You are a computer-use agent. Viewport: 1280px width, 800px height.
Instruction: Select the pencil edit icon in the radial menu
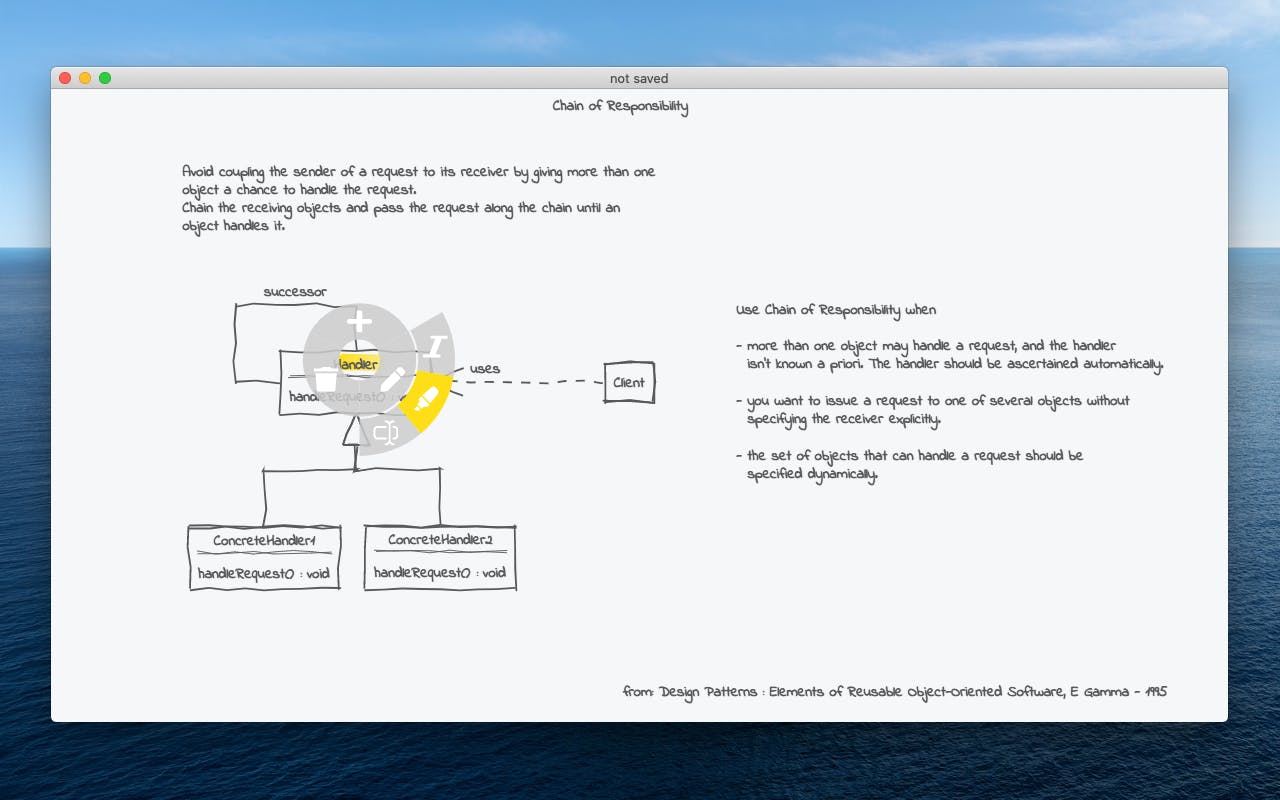pos(392,379)
